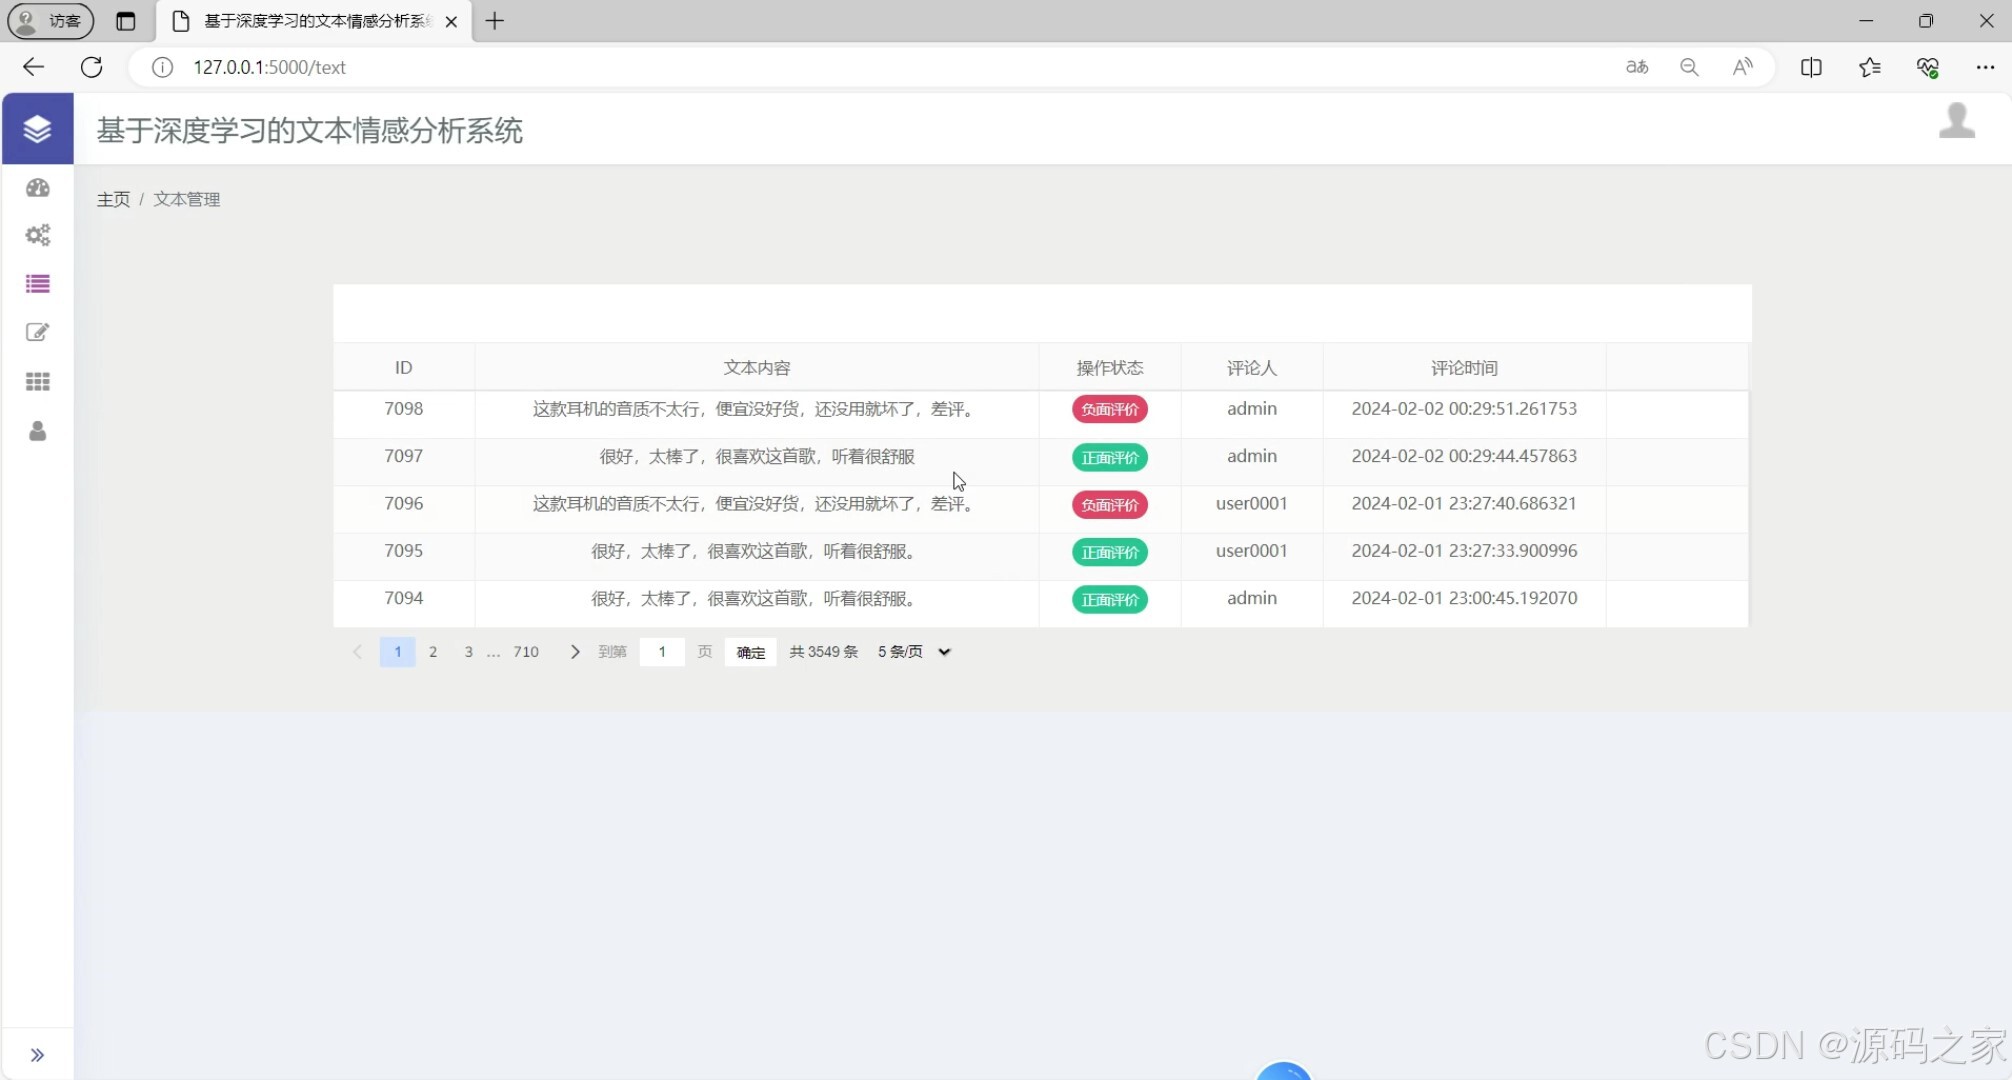Open the settings gear in the sidebar

[x=37, y=235]
